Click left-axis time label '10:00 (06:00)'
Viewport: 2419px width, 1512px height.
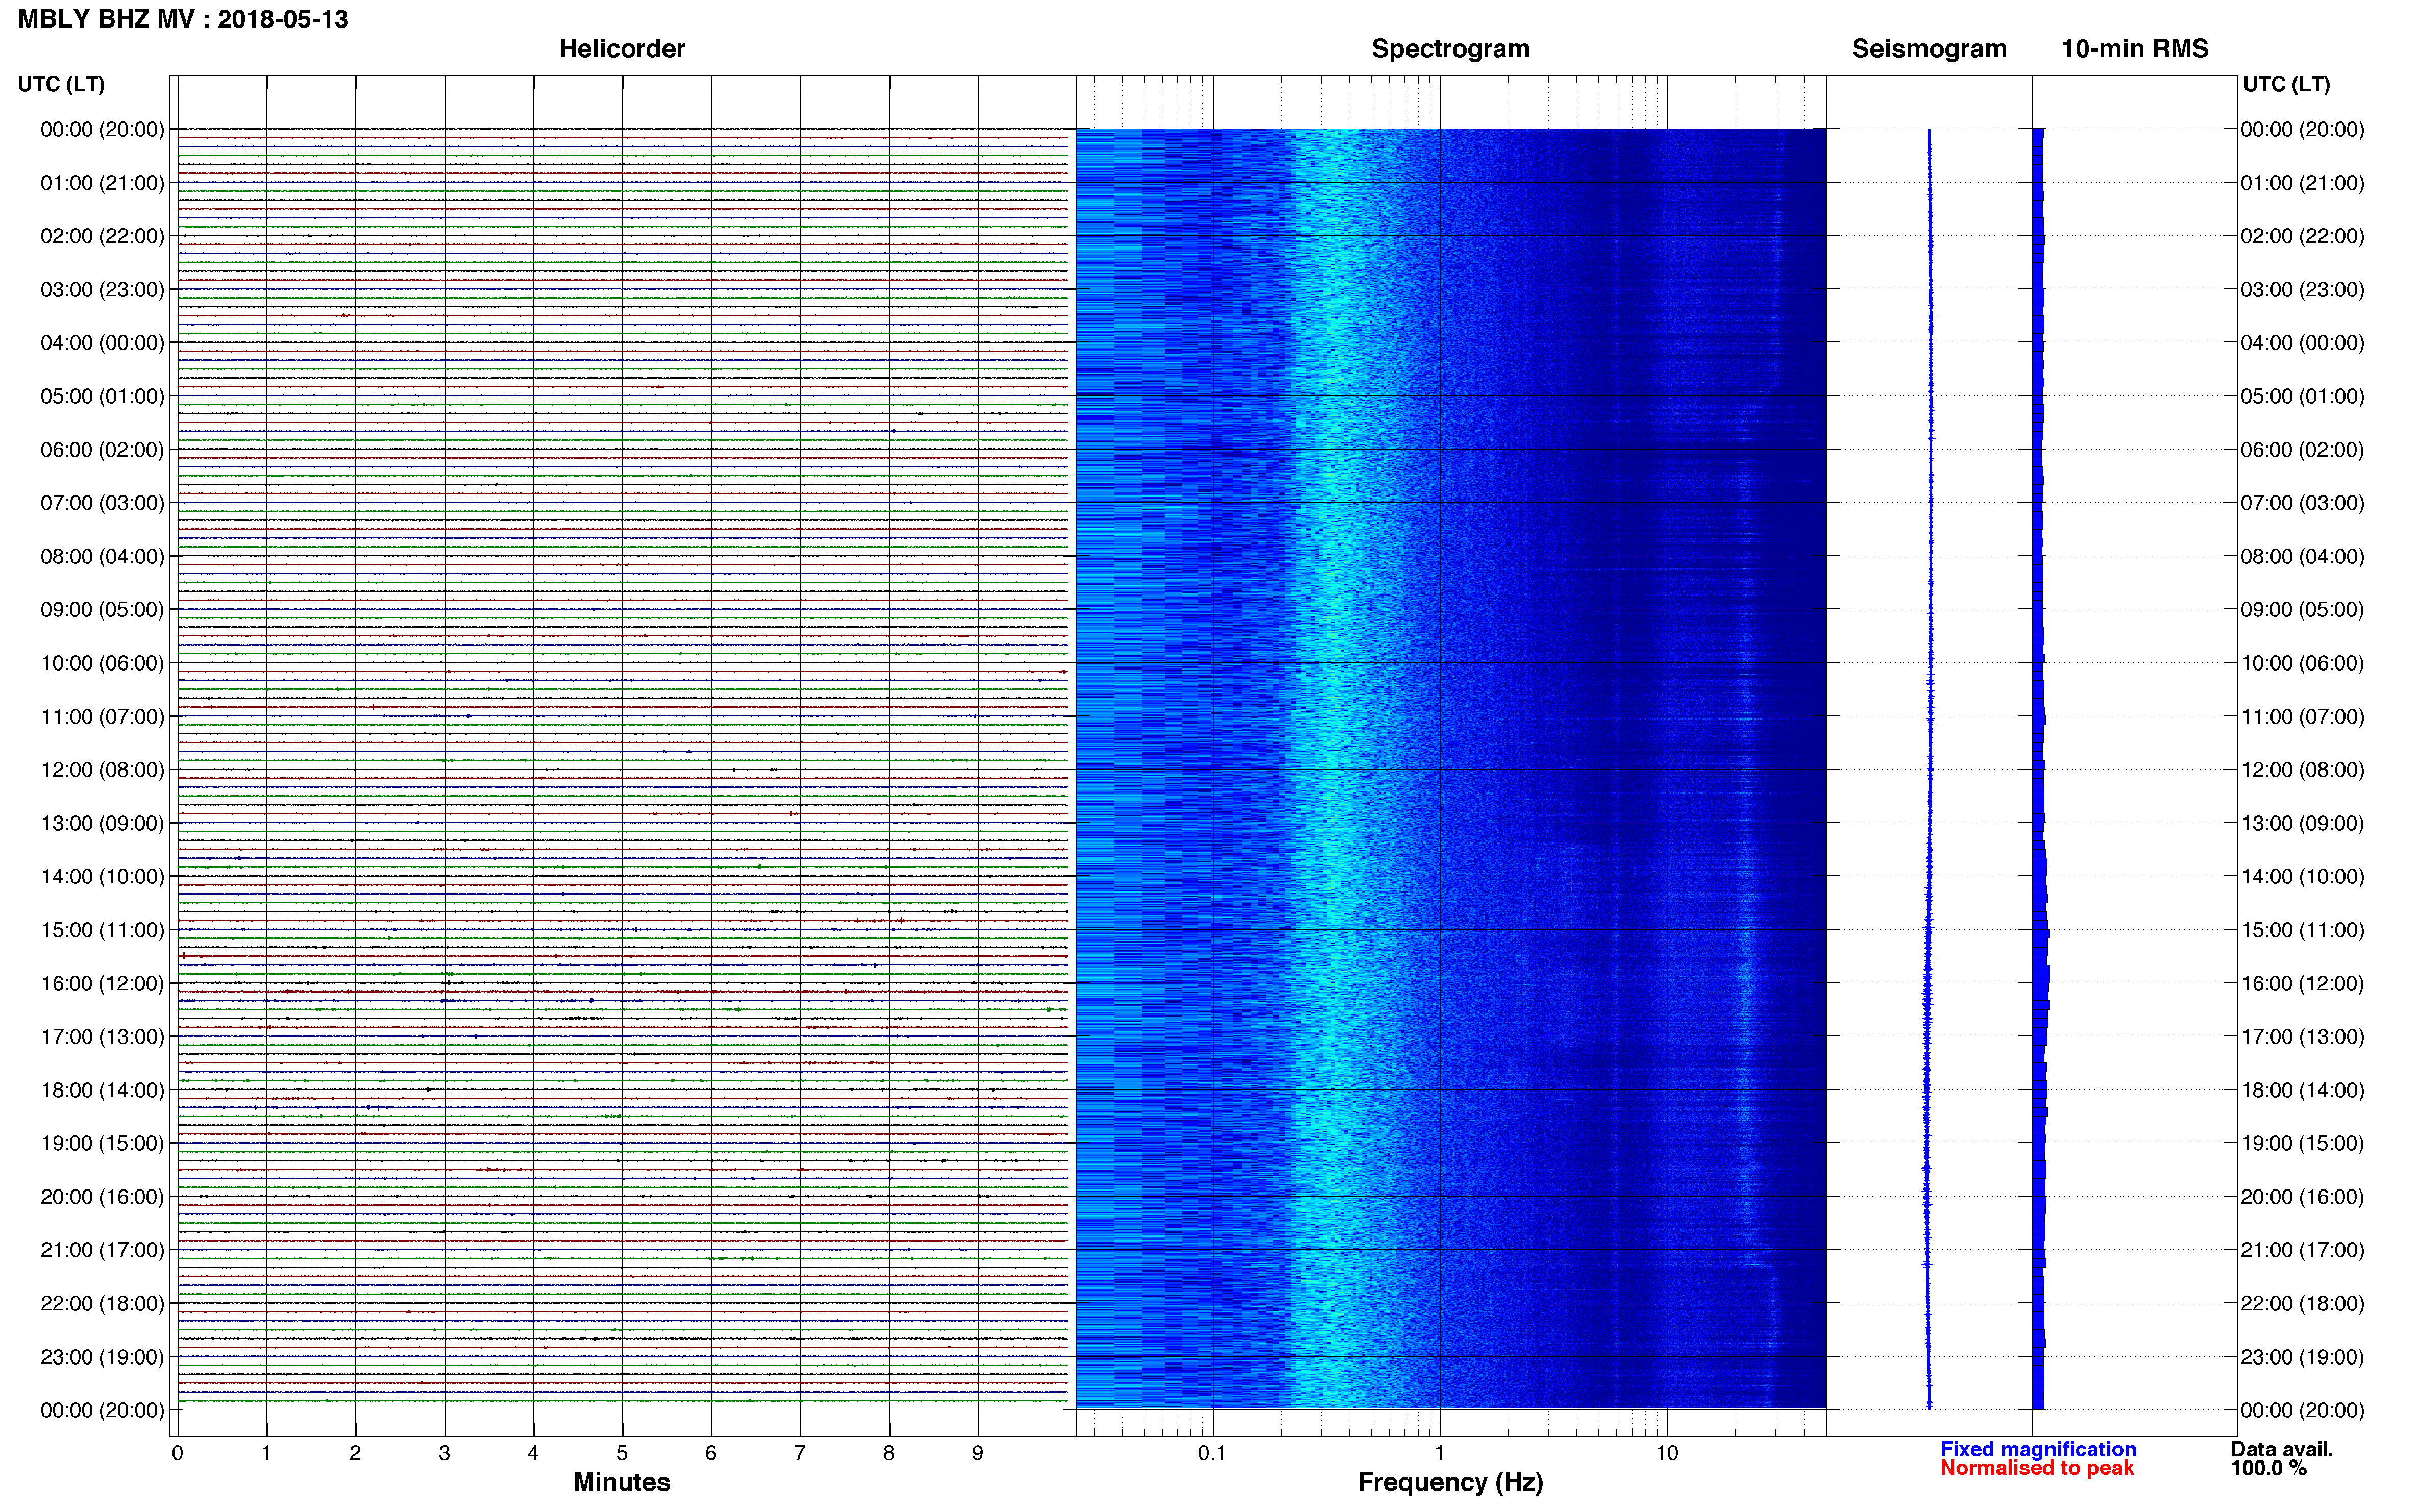[102, 663]
